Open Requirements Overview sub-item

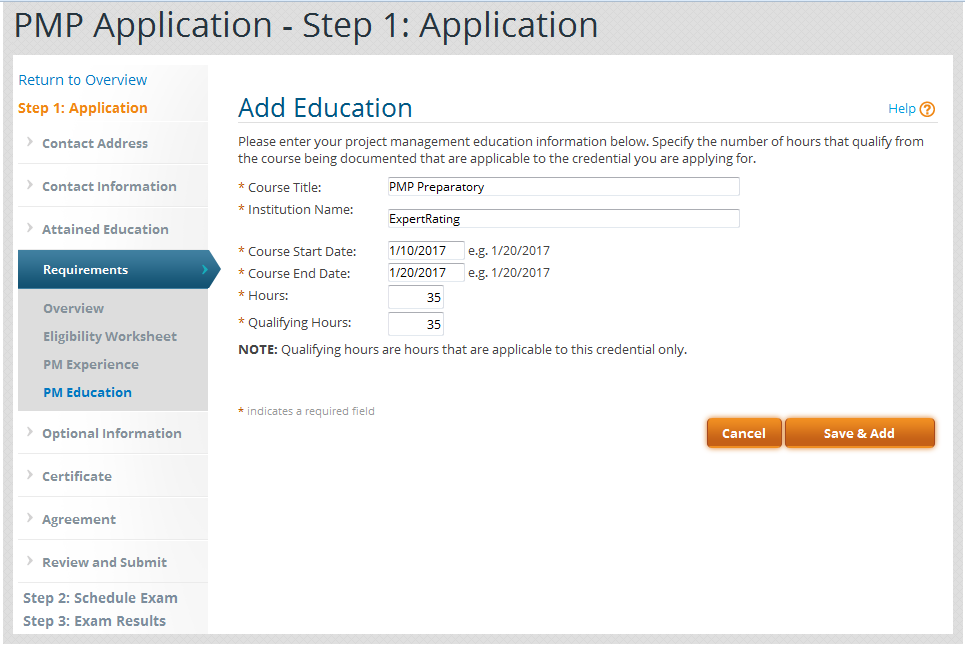coord(73,309)
